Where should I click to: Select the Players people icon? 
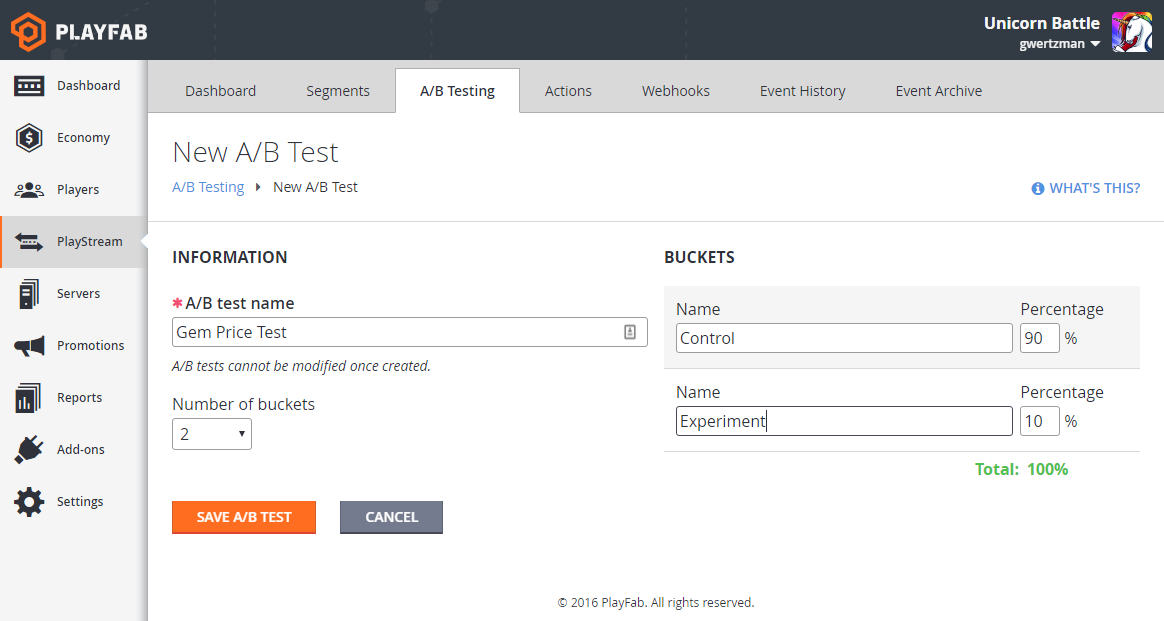(29, 190)
